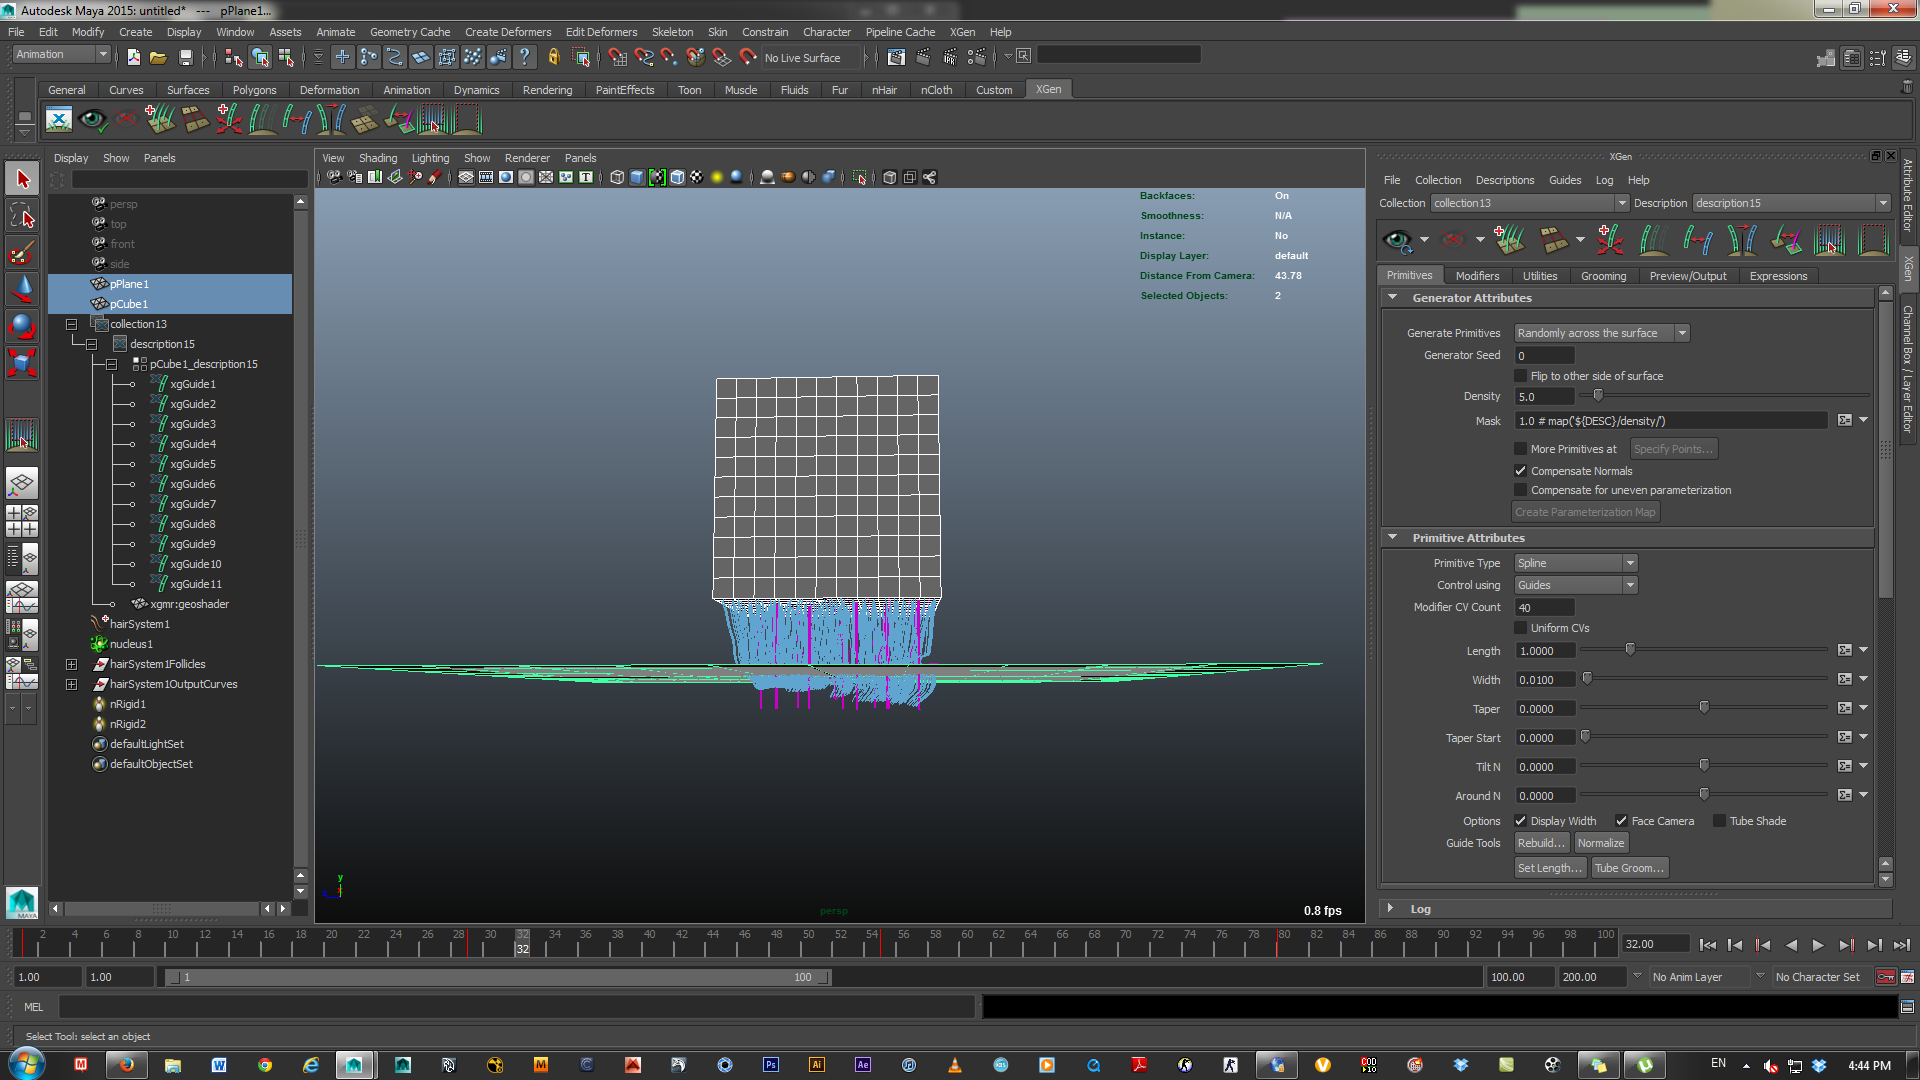Play forward on the timeline
The image size is (1920, 1080).
click(1818, 945)
